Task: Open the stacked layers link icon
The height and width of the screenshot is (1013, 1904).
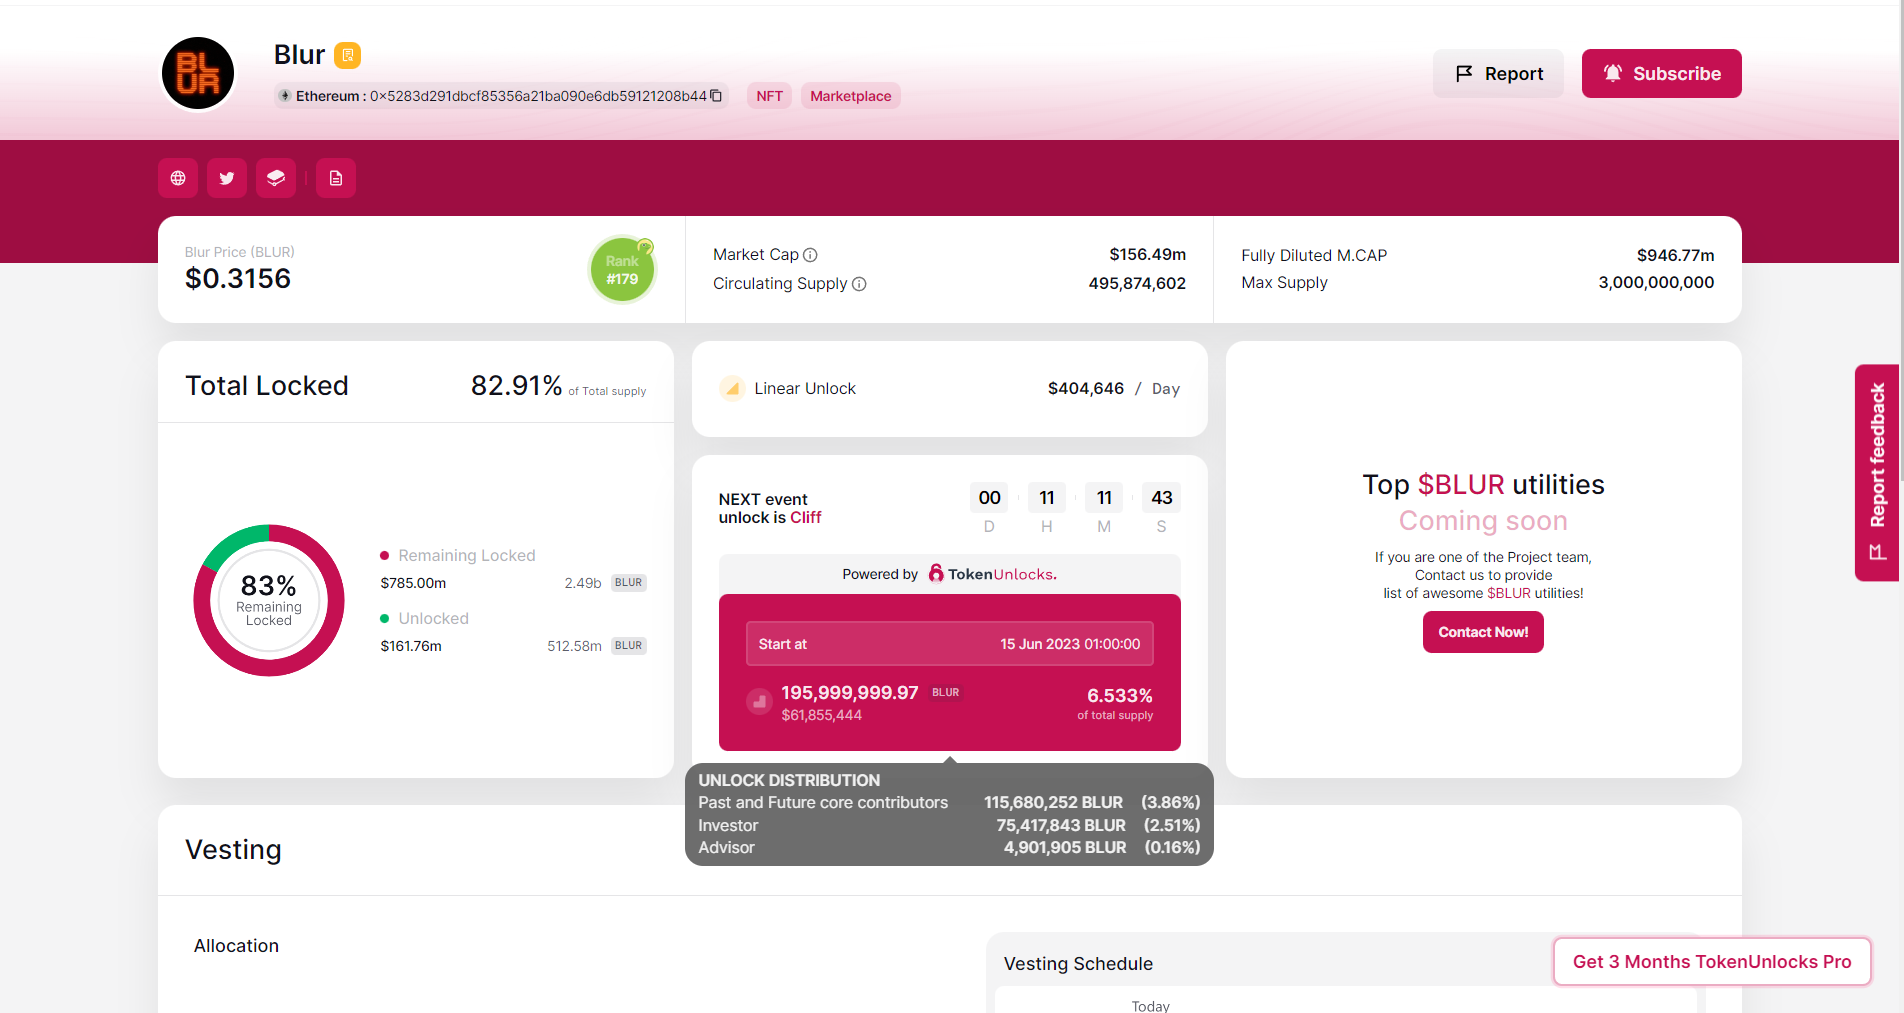Action: tap(276, 178)
